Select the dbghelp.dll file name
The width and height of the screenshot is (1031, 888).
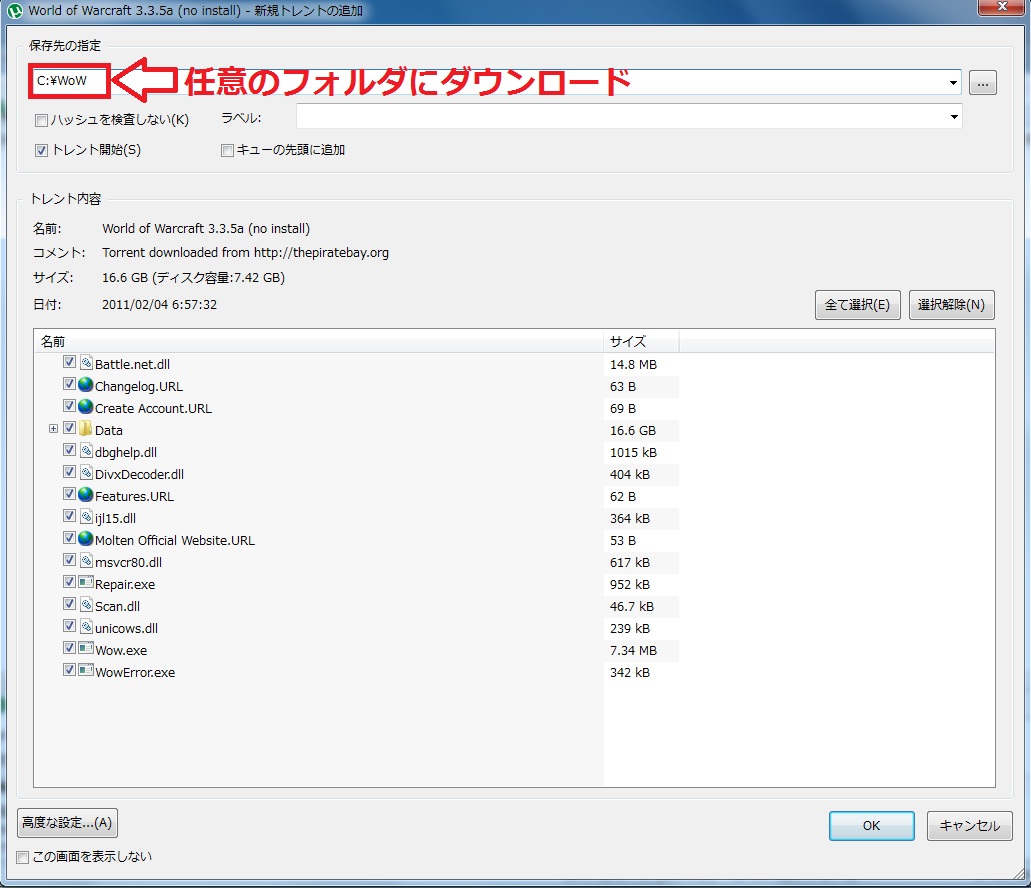point(126,453)
